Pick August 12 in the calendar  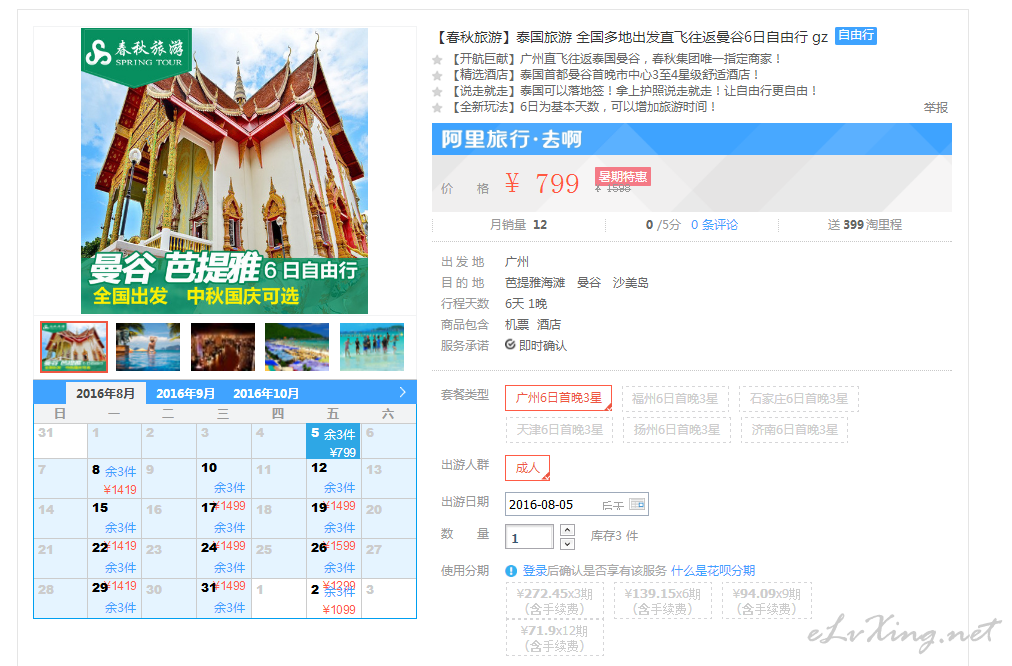333,478
